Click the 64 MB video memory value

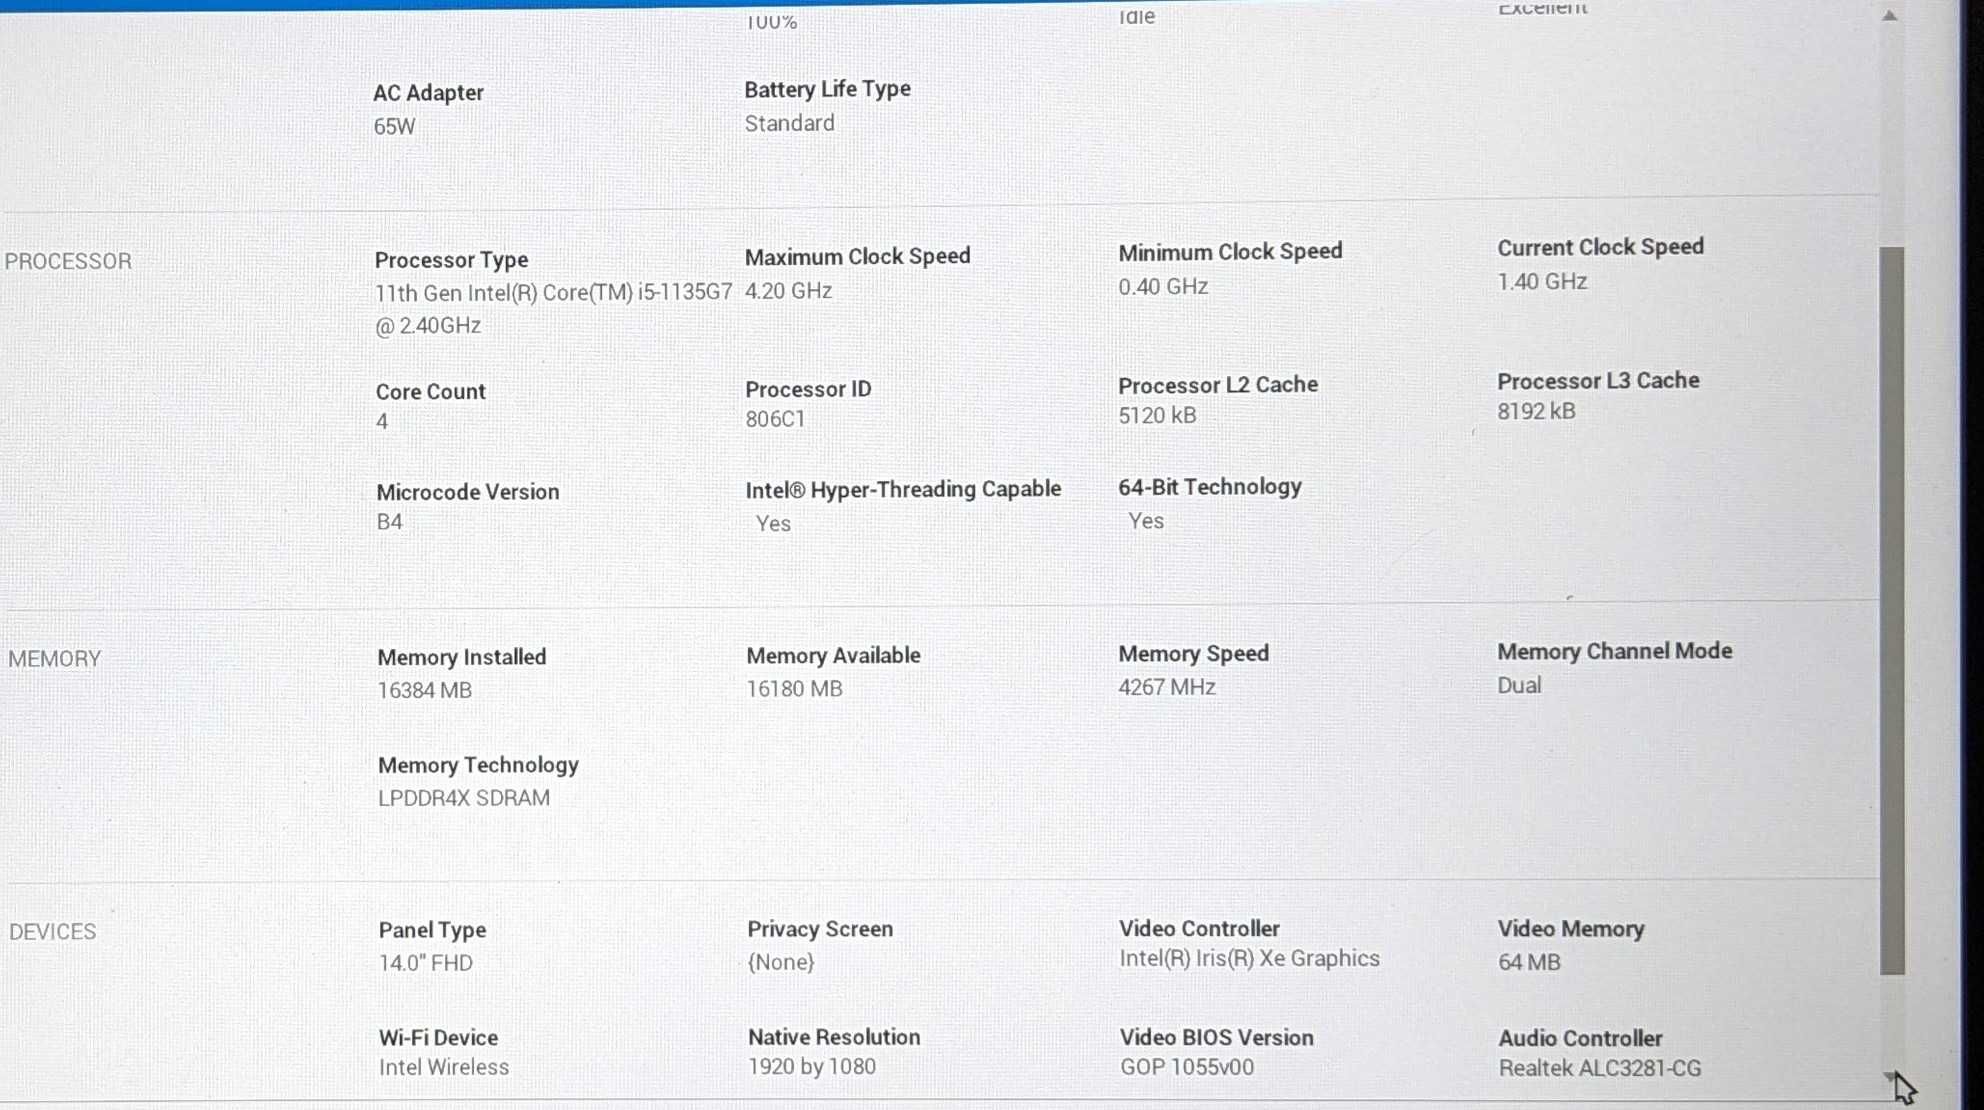click(1529, 963)
